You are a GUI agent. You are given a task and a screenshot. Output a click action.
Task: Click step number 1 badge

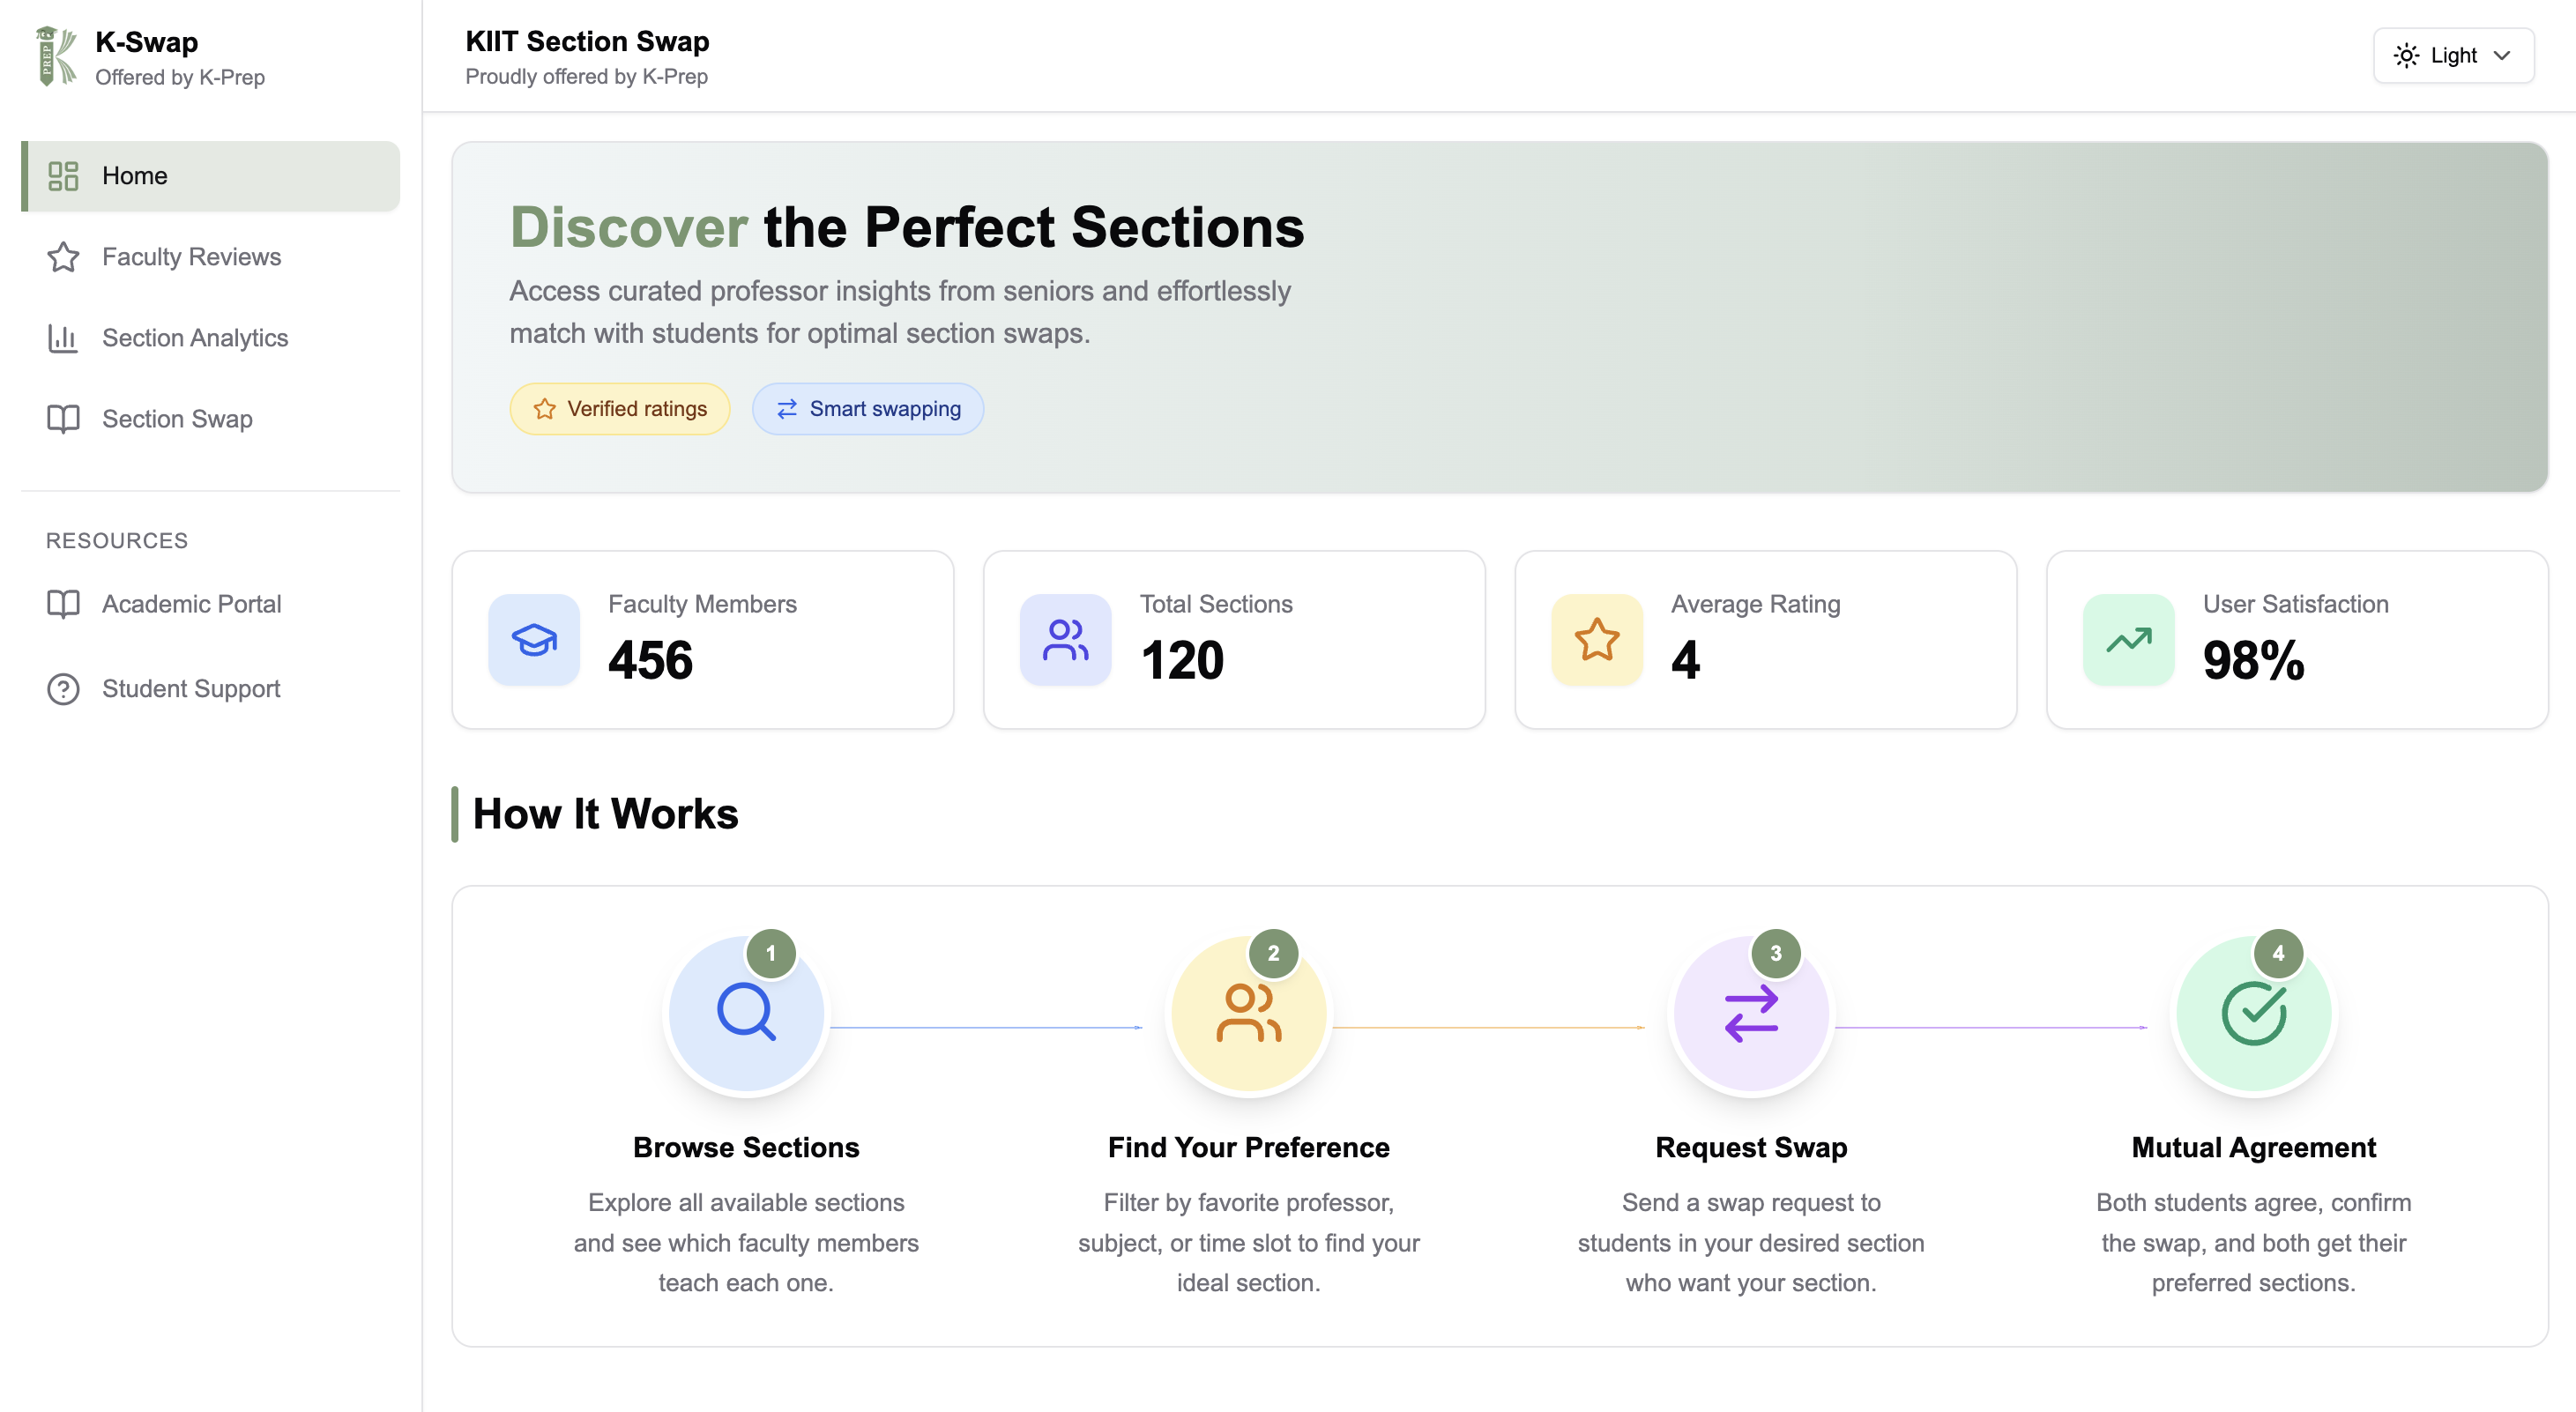click(x=771, y=953)
